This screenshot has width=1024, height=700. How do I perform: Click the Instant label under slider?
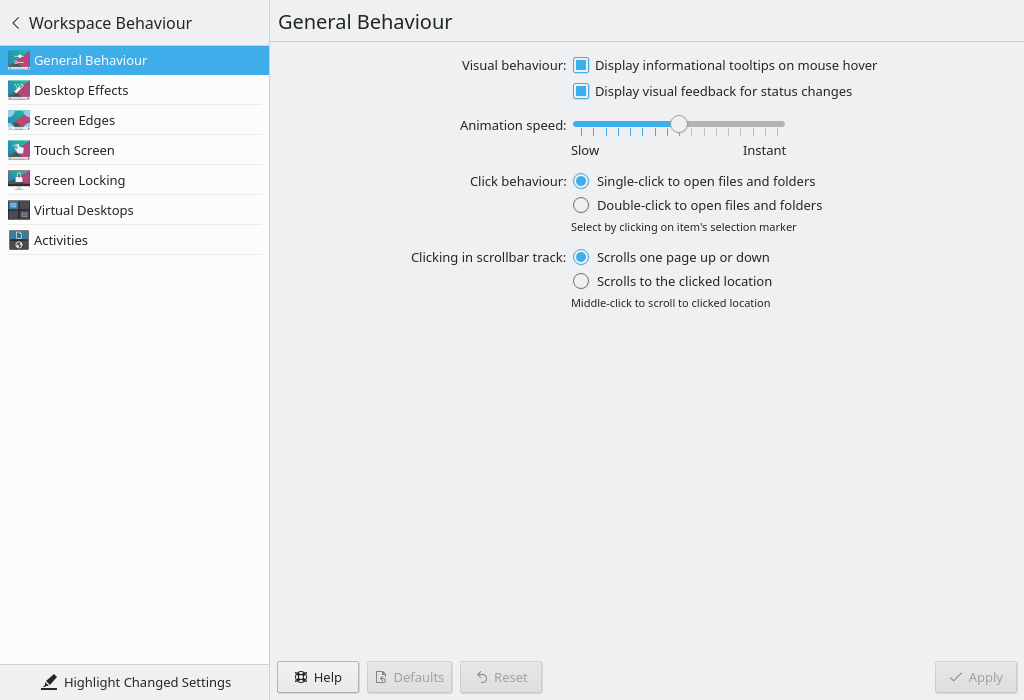coord(764,151)
